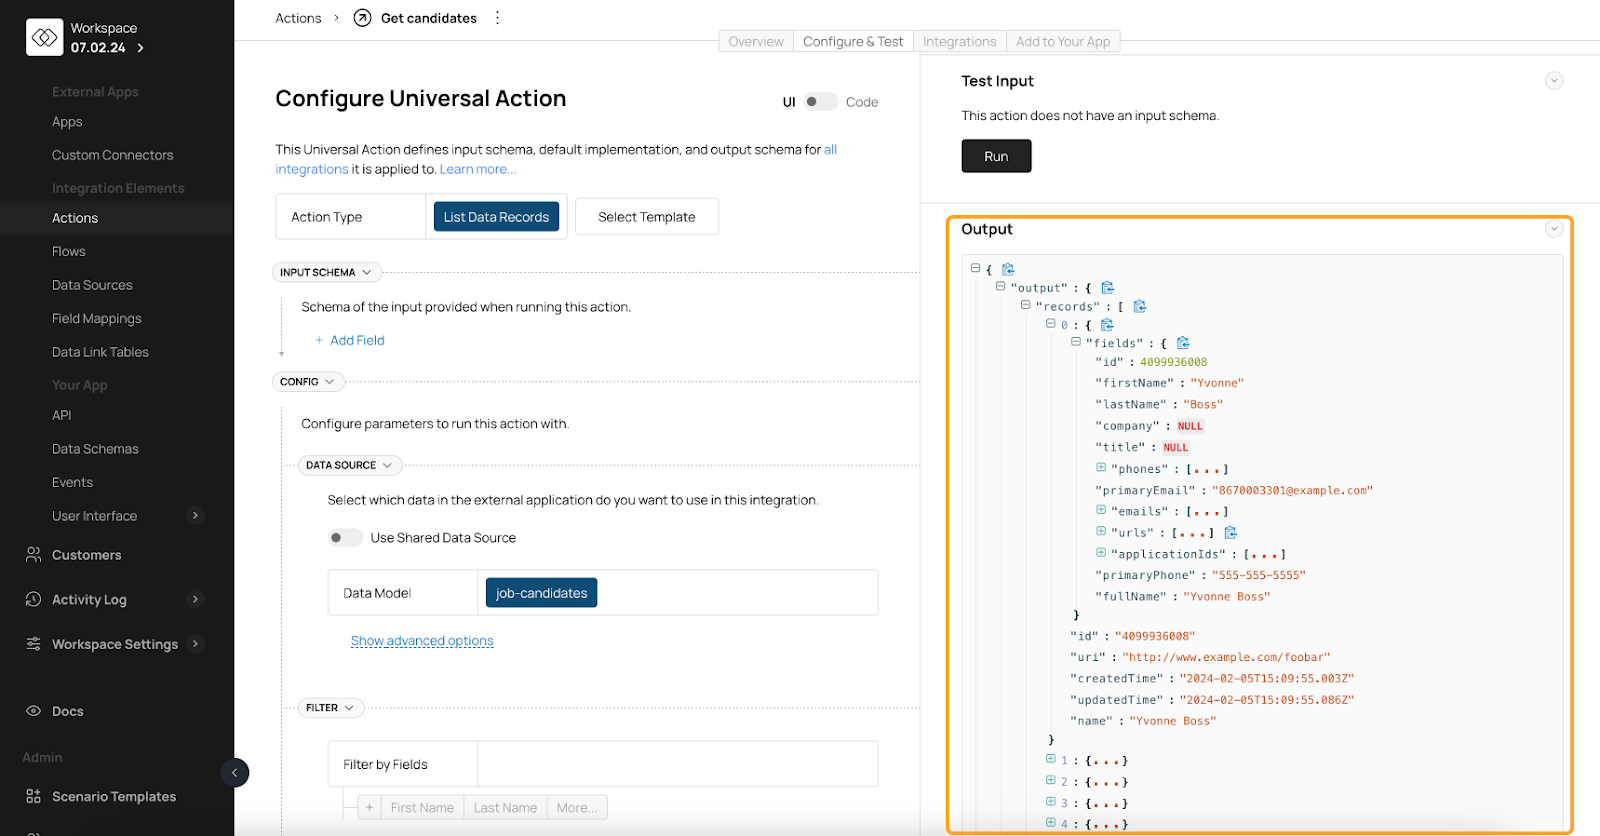Viewport: 1600px width, 836px height.
Task: Switch to the Configure & Test tab
Action: (x=853, y=41)
